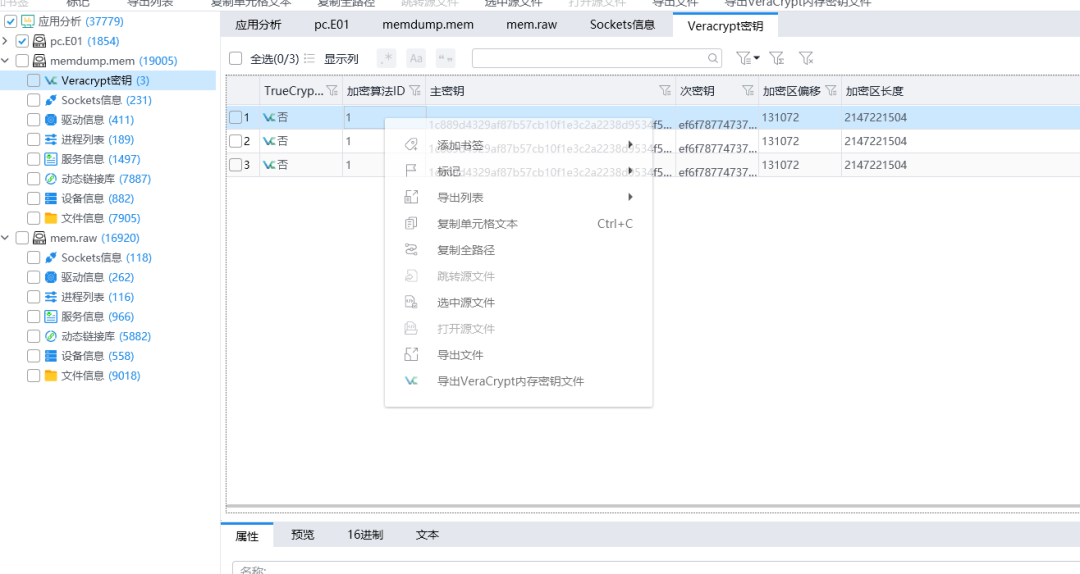Select mem.raw Sockets信息 (118) tree item
Screen dimensions: 1080x574
click(x=106, y=258)
